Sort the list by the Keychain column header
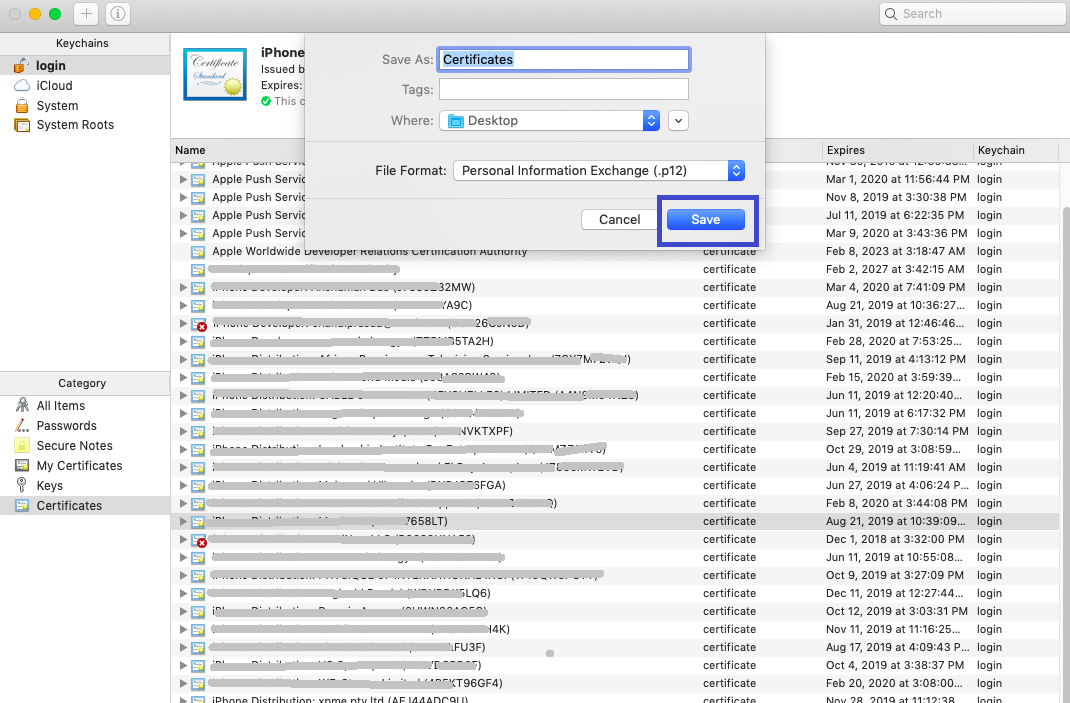 point(1017,150)
